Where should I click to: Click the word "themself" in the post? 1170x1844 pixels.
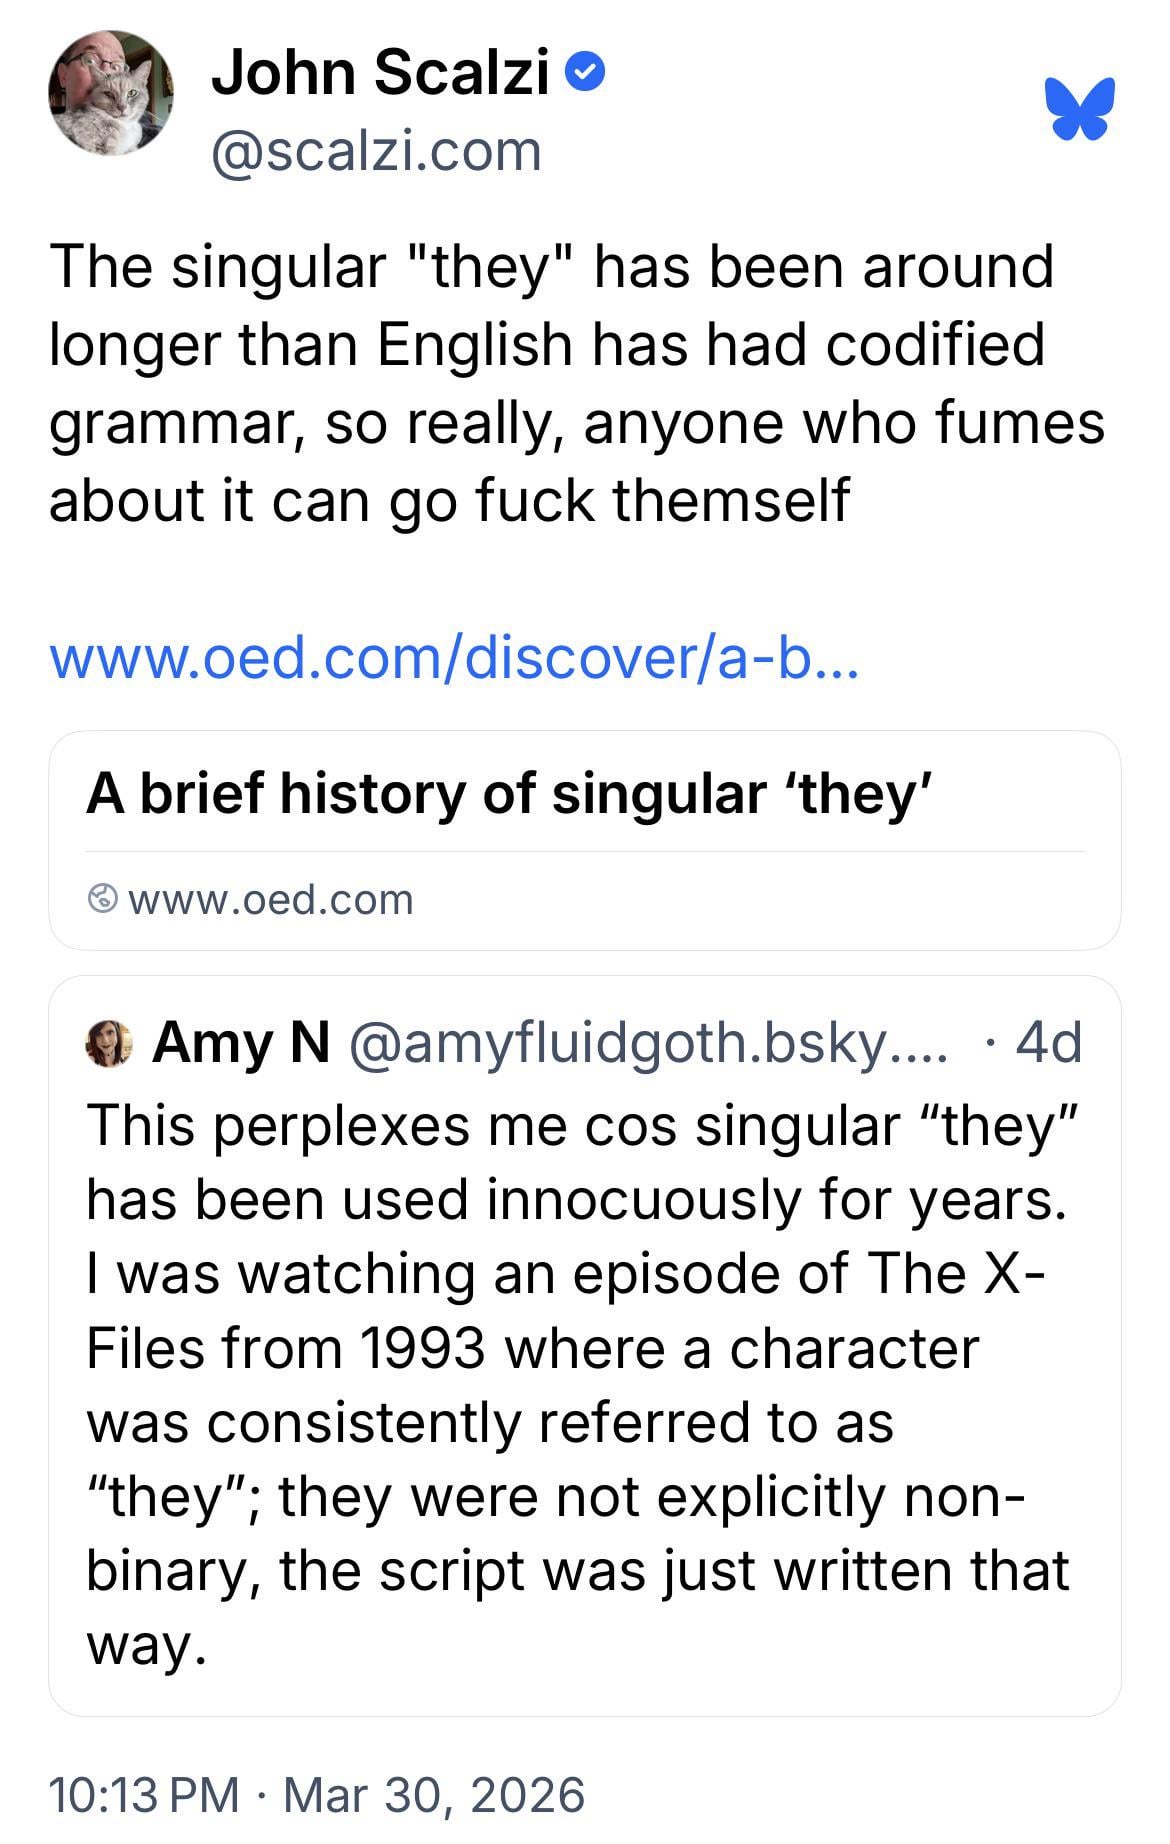tap(731, 500)
